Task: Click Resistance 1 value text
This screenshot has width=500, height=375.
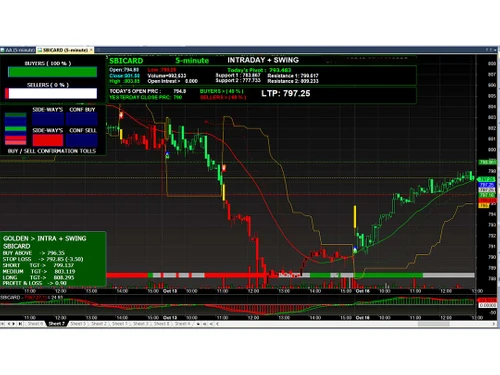Action: click(293, 76)
